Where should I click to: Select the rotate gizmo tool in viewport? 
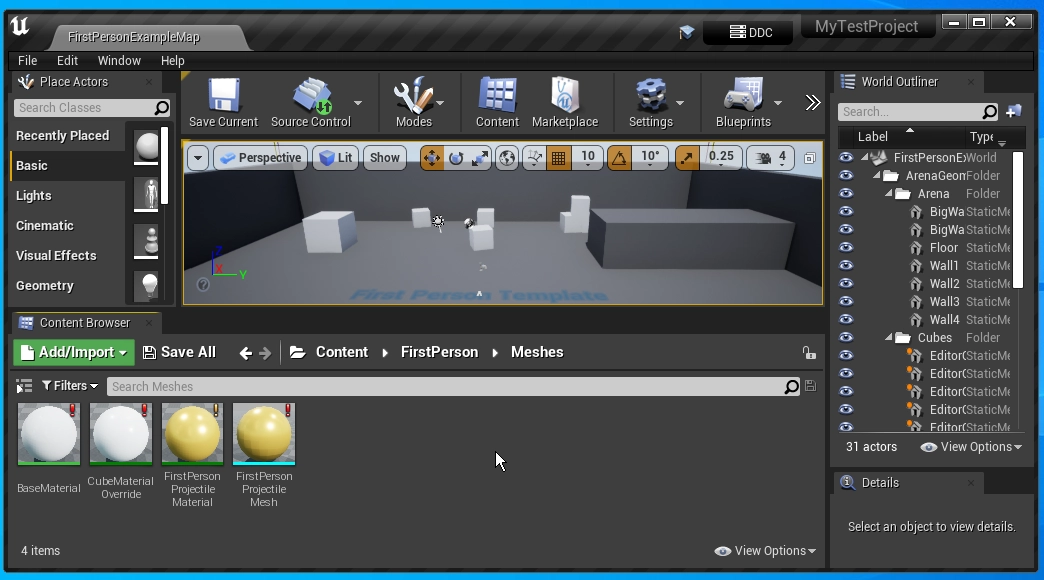[456, 158]
